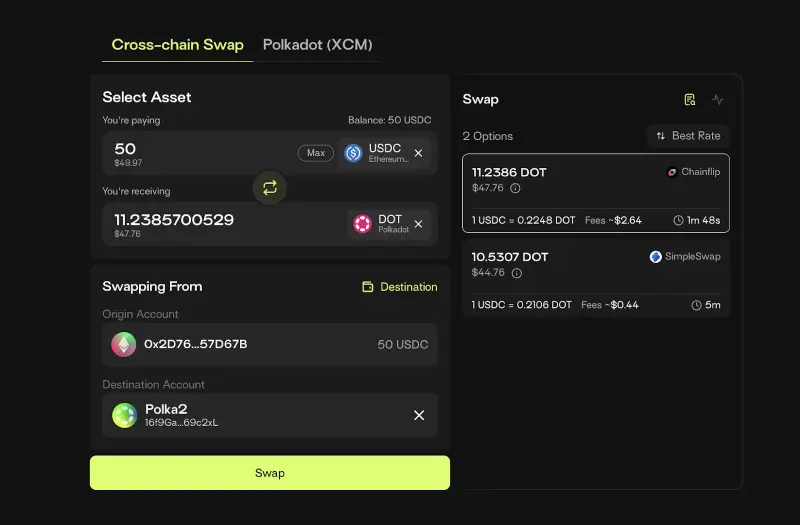Clear the Polka2 destination account

point(419,415)
